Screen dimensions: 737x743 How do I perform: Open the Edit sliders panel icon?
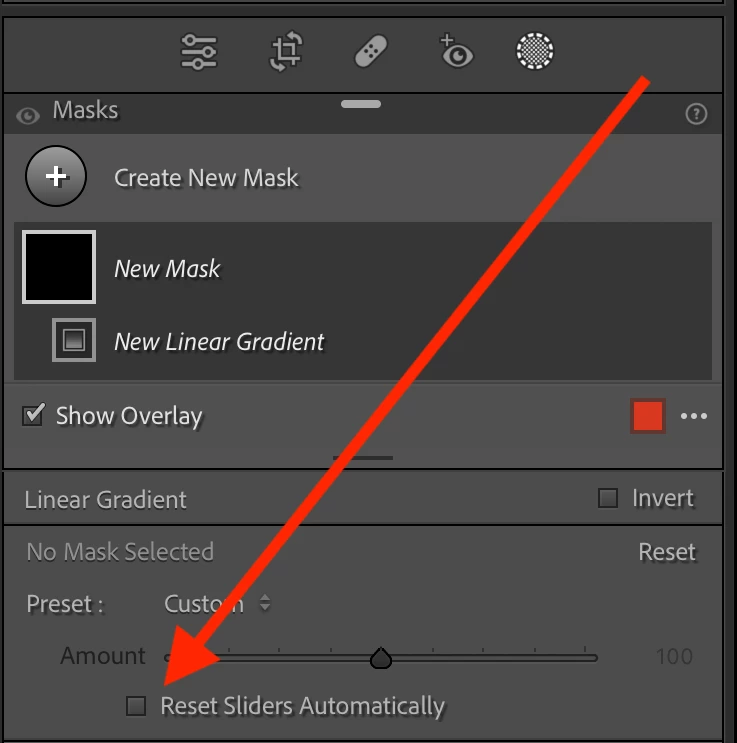[199, 52]
